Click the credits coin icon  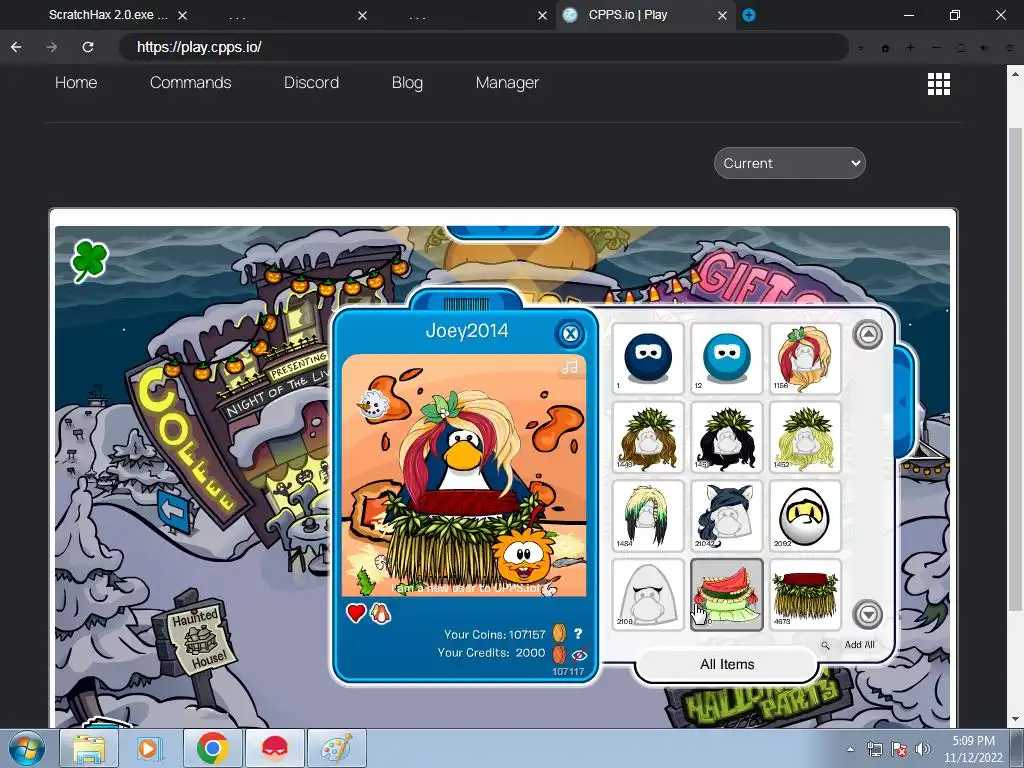(559, 653)
